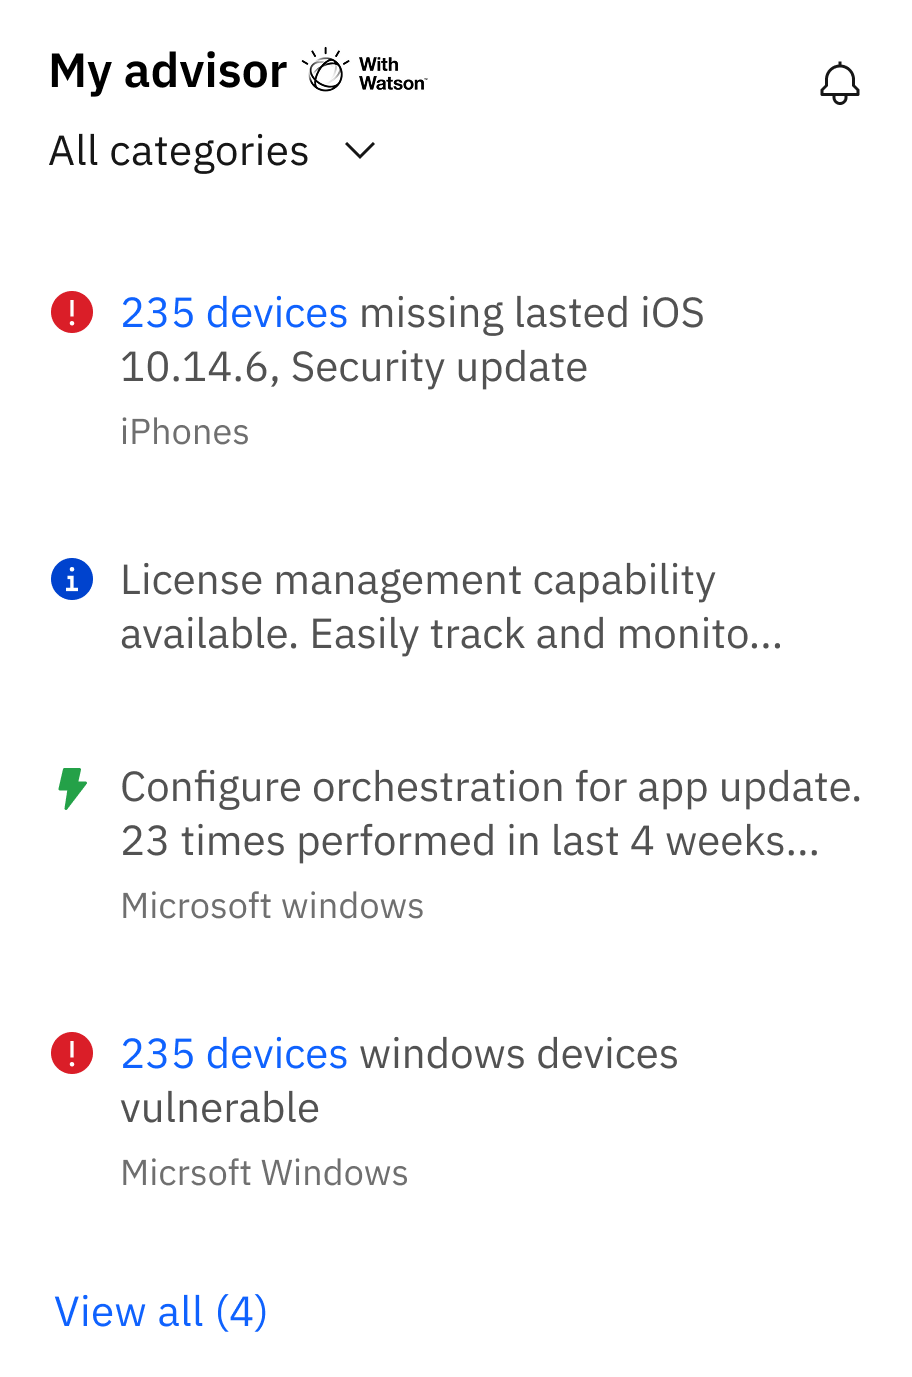Expand the All categories chevron arrow
This screenshot has width=912, height=1377.
point(359,151)
